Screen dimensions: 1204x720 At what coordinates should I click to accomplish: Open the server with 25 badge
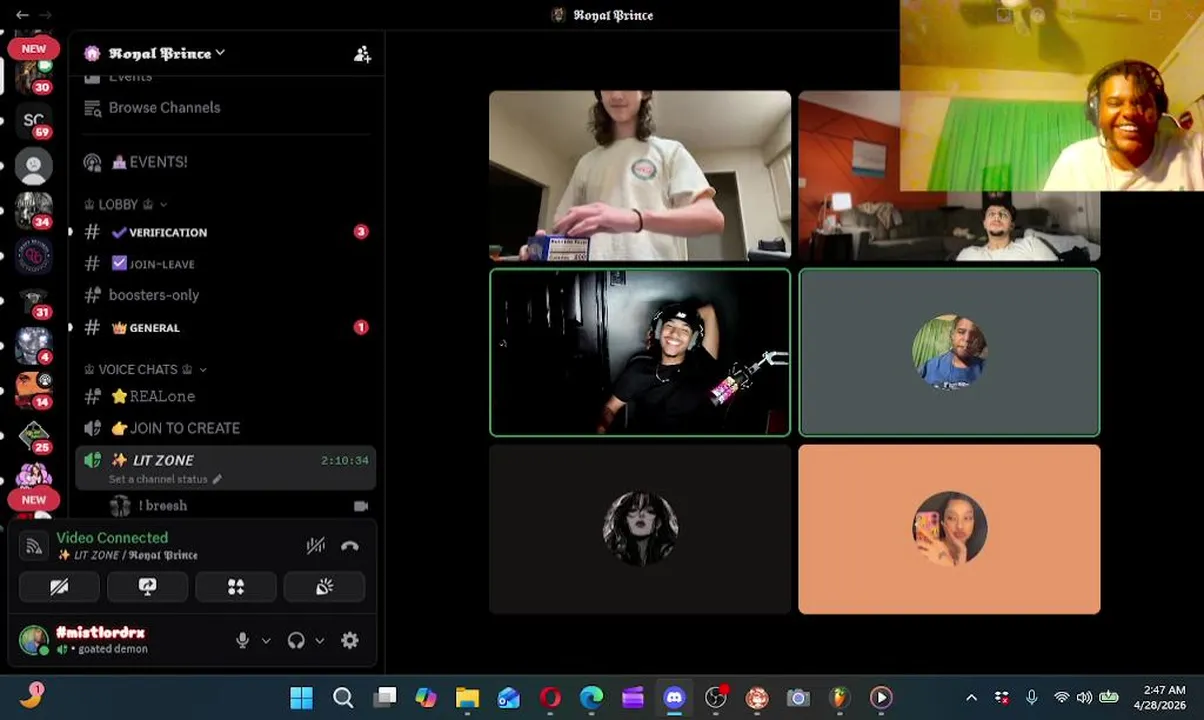click(x=34, y=436)
